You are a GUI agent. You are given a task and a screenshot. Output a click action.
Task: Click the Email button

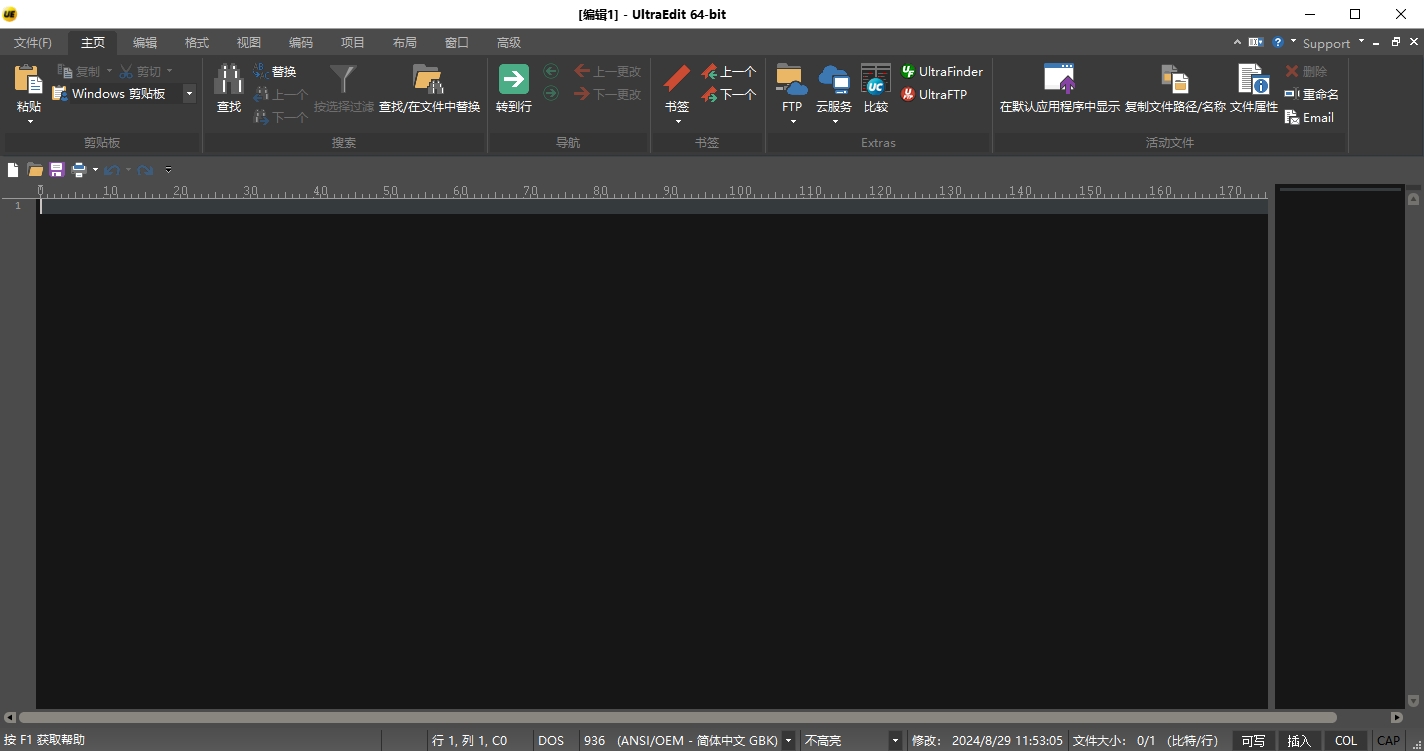click(x=1309, y=118)
